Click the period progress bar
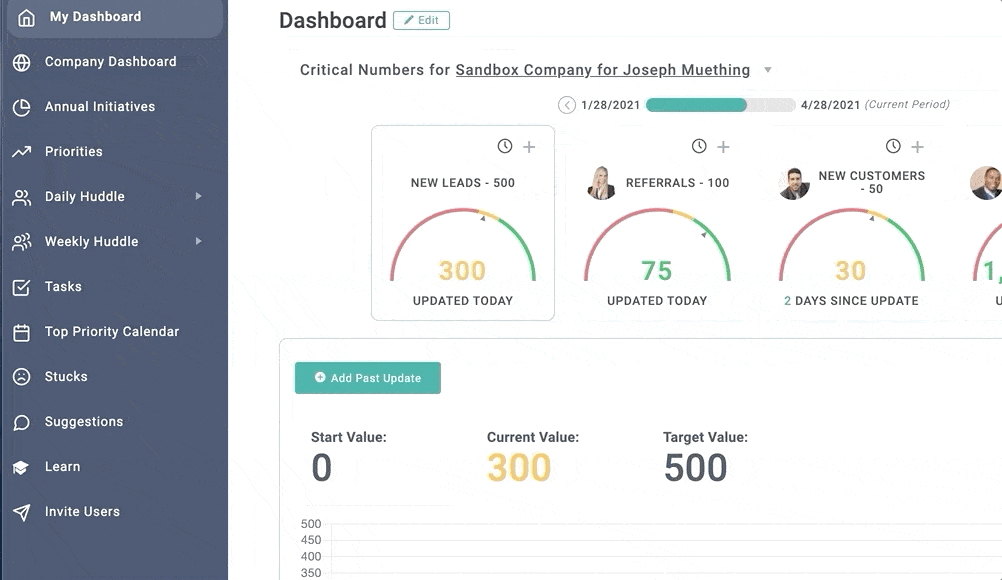 pyautogui.click(x=720, y=105)
